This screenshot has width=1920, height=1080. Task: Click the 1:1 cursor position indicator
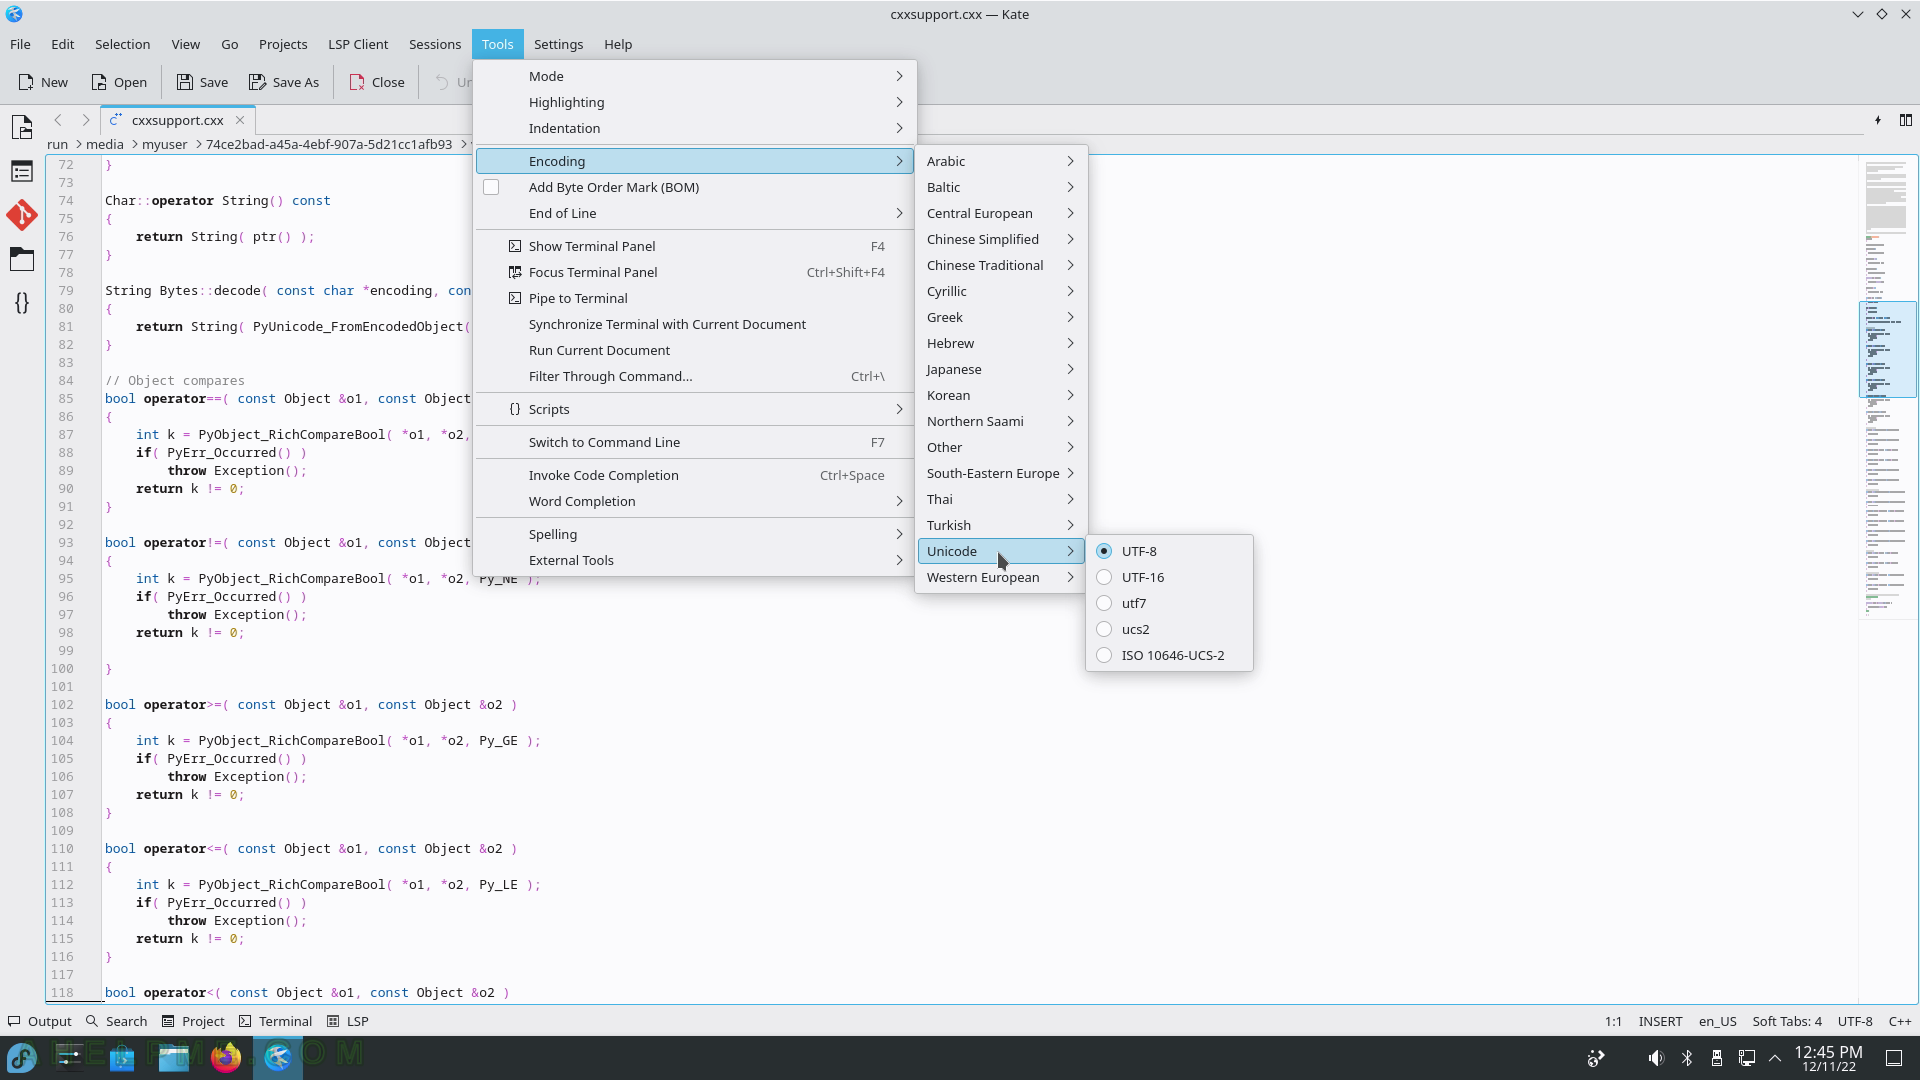[1613, 1021]
